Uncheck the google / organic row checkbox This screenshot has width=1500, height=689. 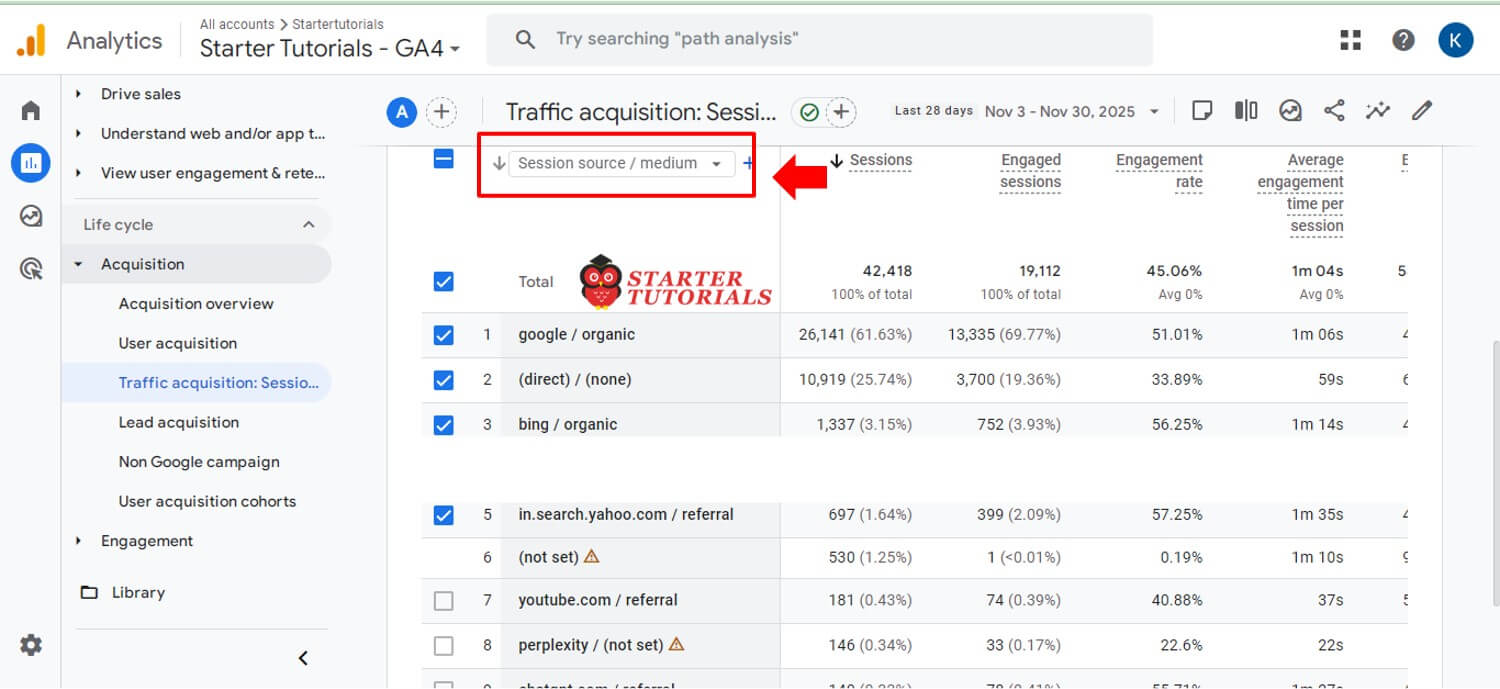pos(444,335)
